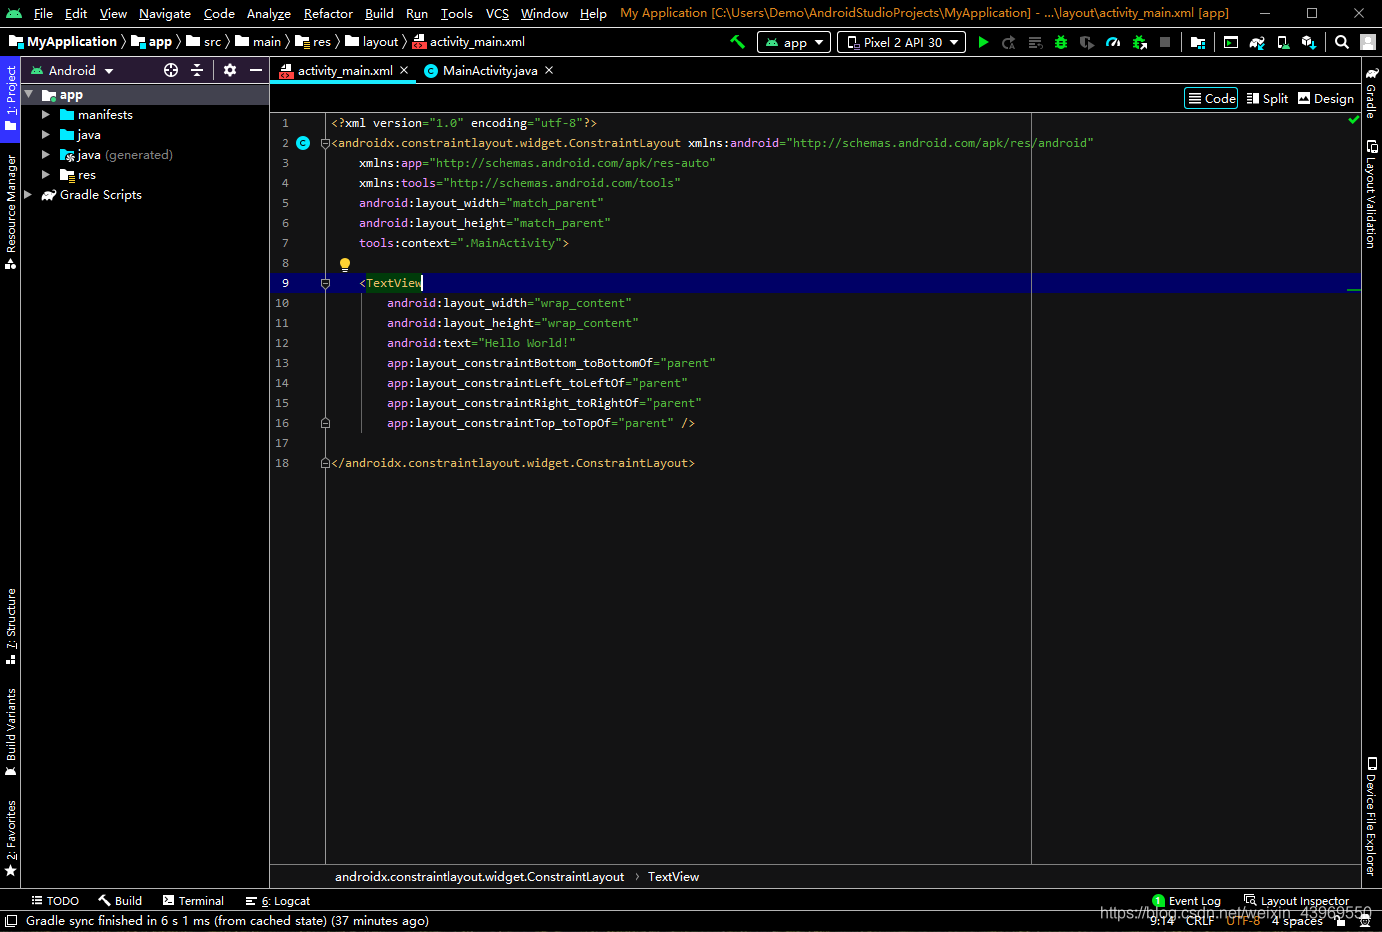Image resolution: width=1382 pixels, height=932 pixels.
Task: Expand the manifests folder
Action: pyautogui.click(x=46, y=115)
